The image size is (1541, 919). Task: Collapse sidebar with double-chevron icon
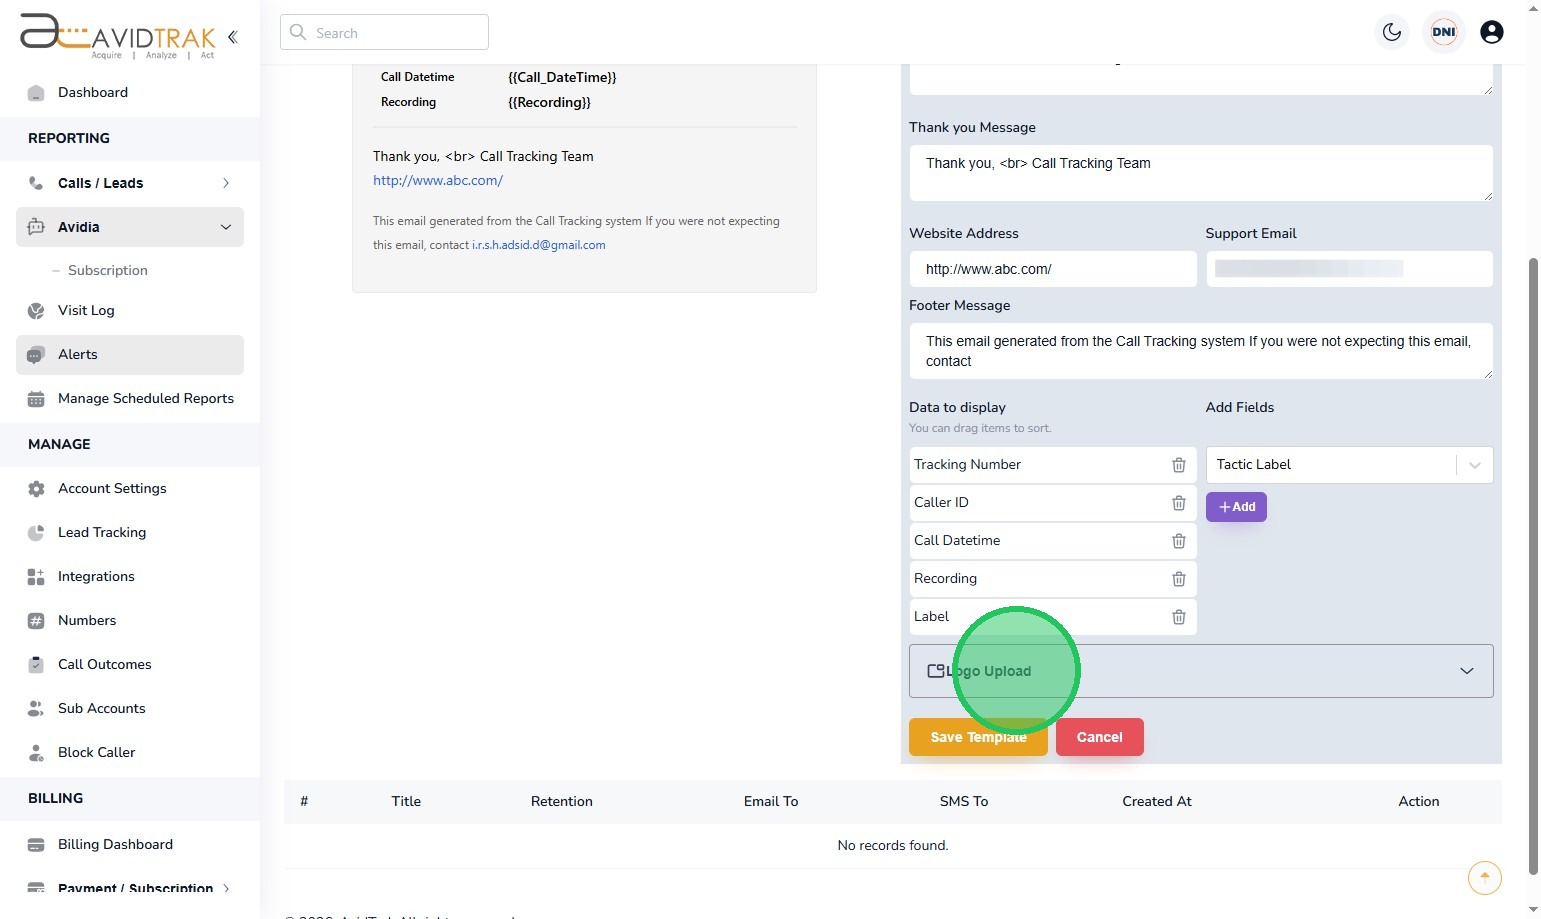click(x=232, y=37)
